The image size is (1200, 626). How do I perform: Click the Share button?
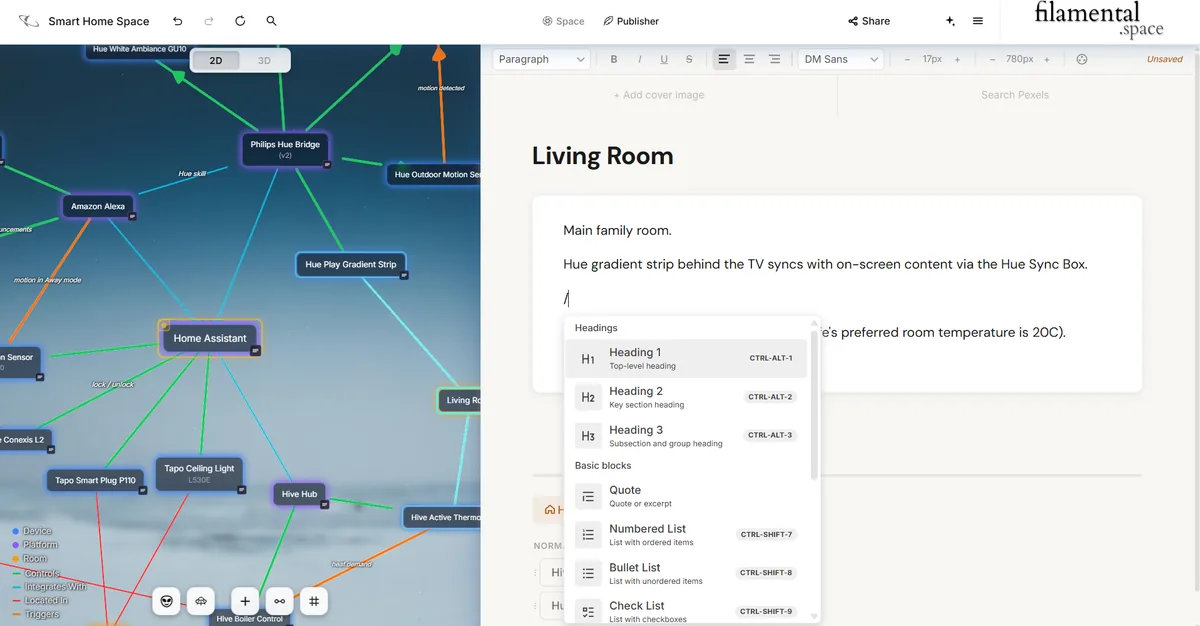tap(869, 21)
